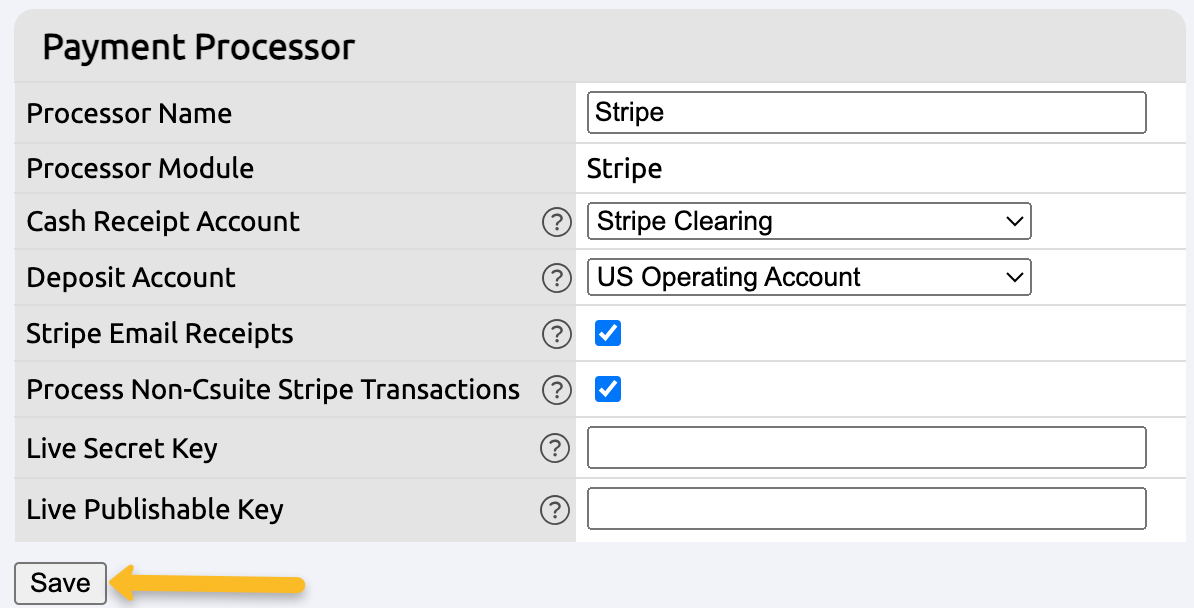
Task: Click the Cash Receipt Account label
Action: pyautogui.click(x=163, y=222)
